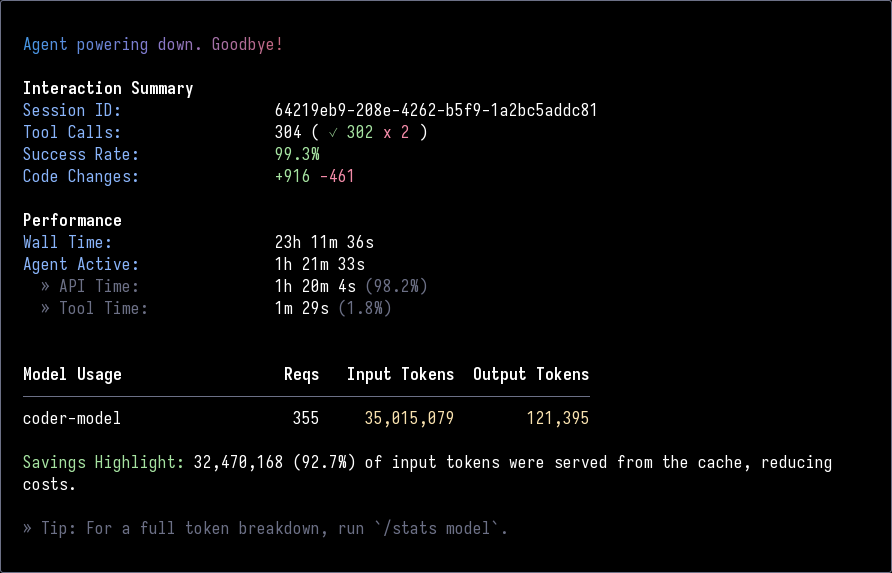Click the 99.3% success rate value

click(x=297, y=155)
